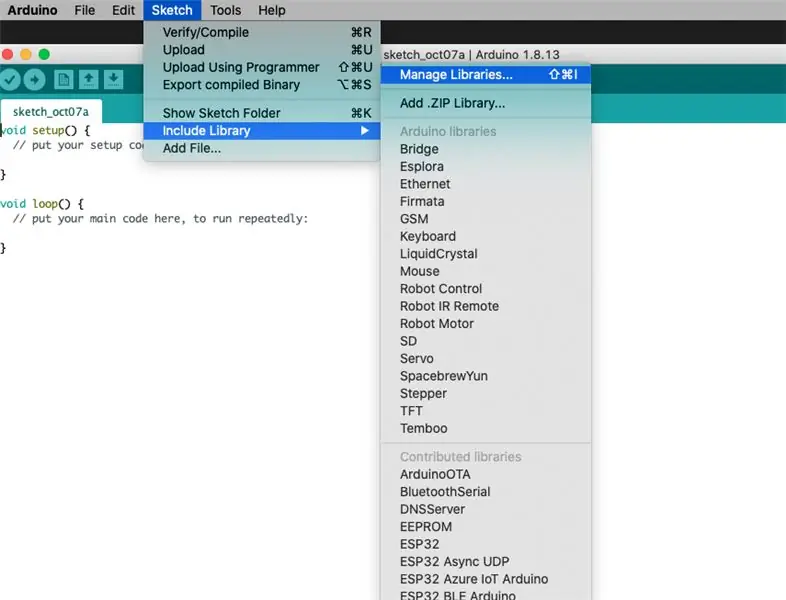Open Manage Libraries...

[x=486, y=75]
